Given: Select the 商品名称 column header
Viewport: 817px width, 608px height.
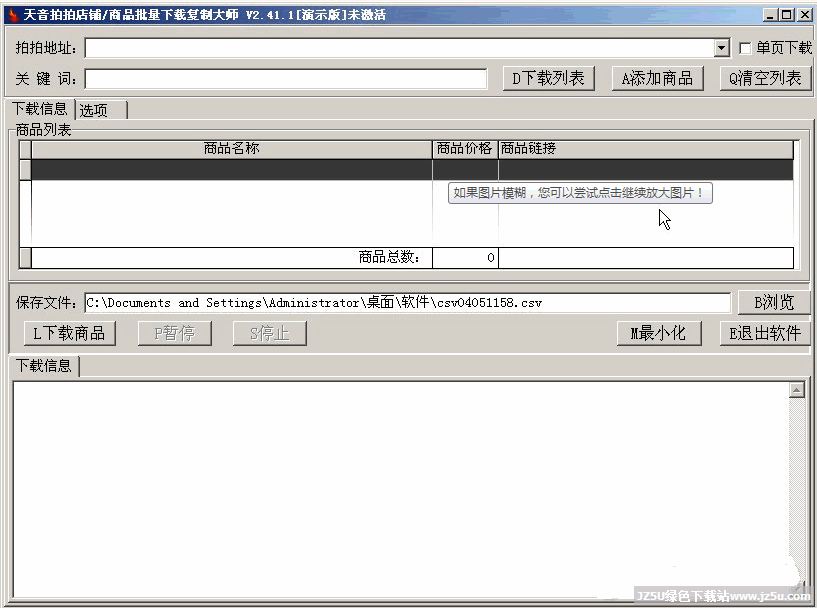Looking at the screenshot, I should pos(232,149).
